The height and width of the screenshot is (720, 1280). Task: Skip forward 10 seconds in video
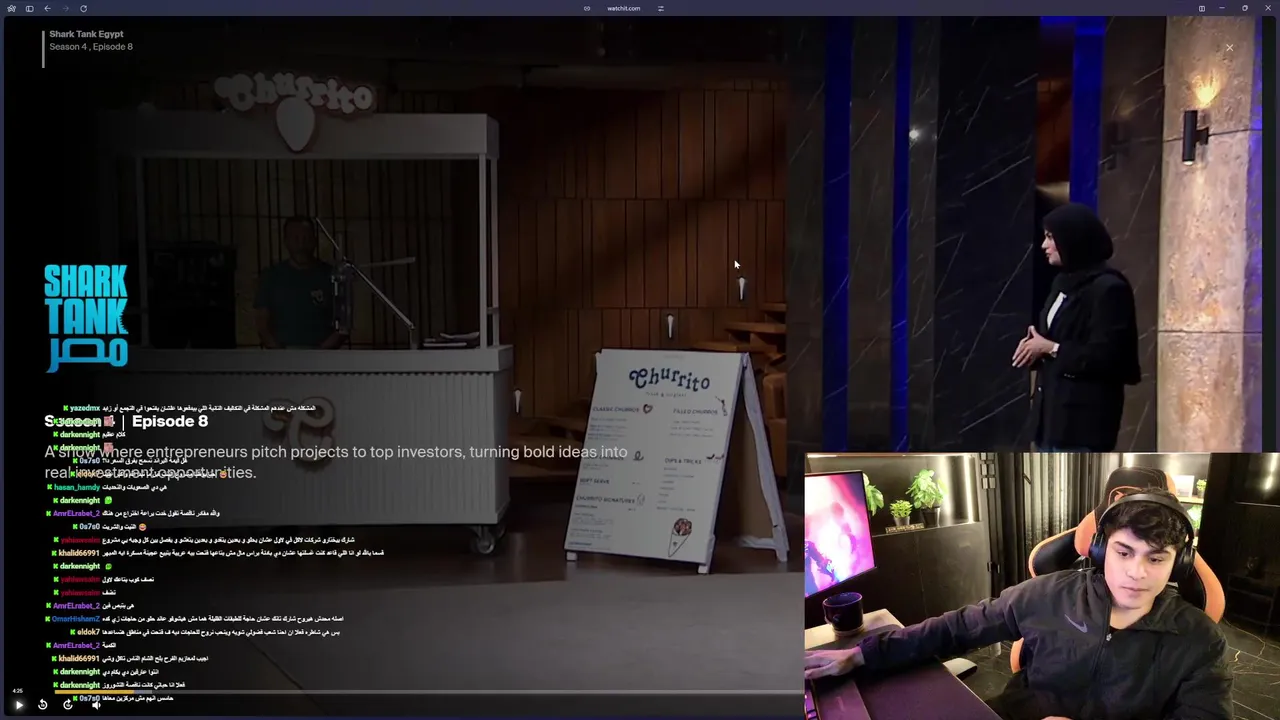[67, 705]
